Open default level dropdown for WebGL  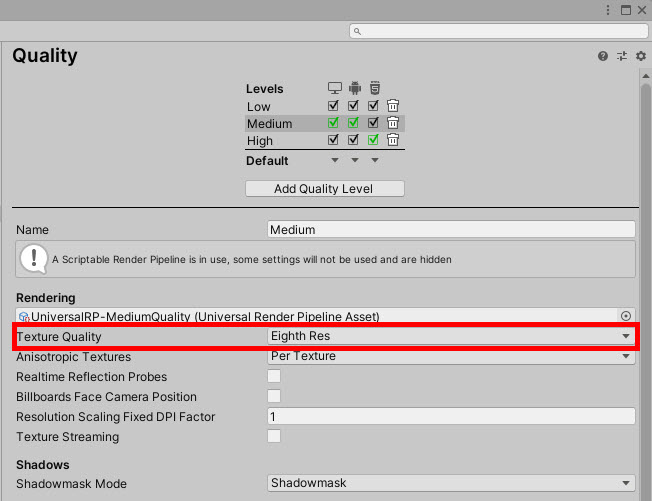375,160
